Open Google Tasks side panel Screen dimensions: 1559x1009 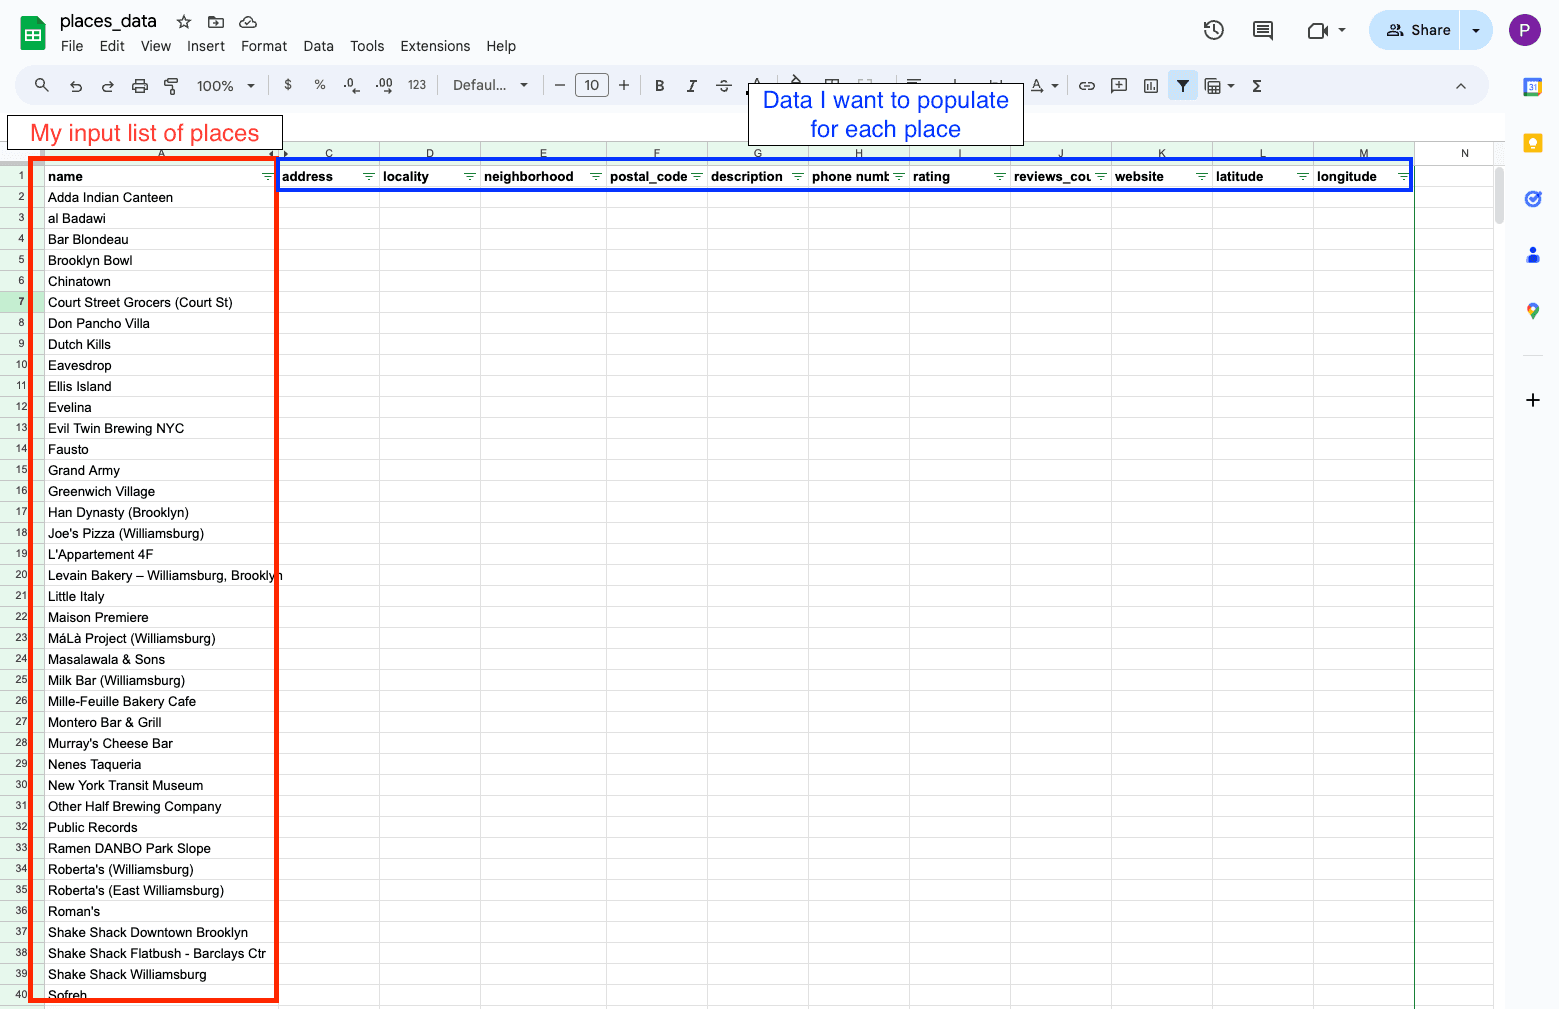pyautogui.click(x=1532, y=199)
